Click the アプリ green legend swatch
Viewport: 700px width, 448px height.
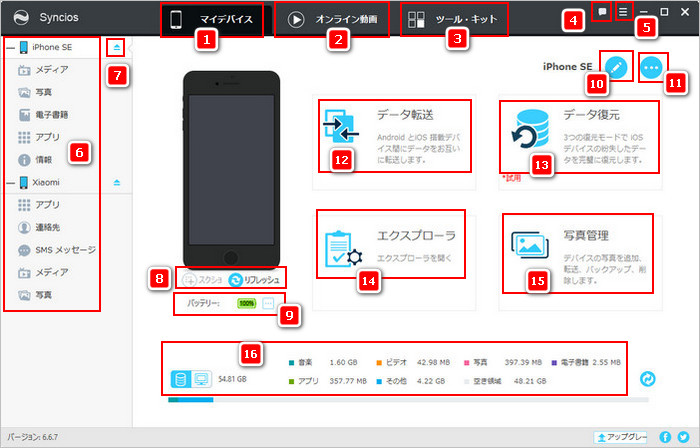(x=292, y=382)
